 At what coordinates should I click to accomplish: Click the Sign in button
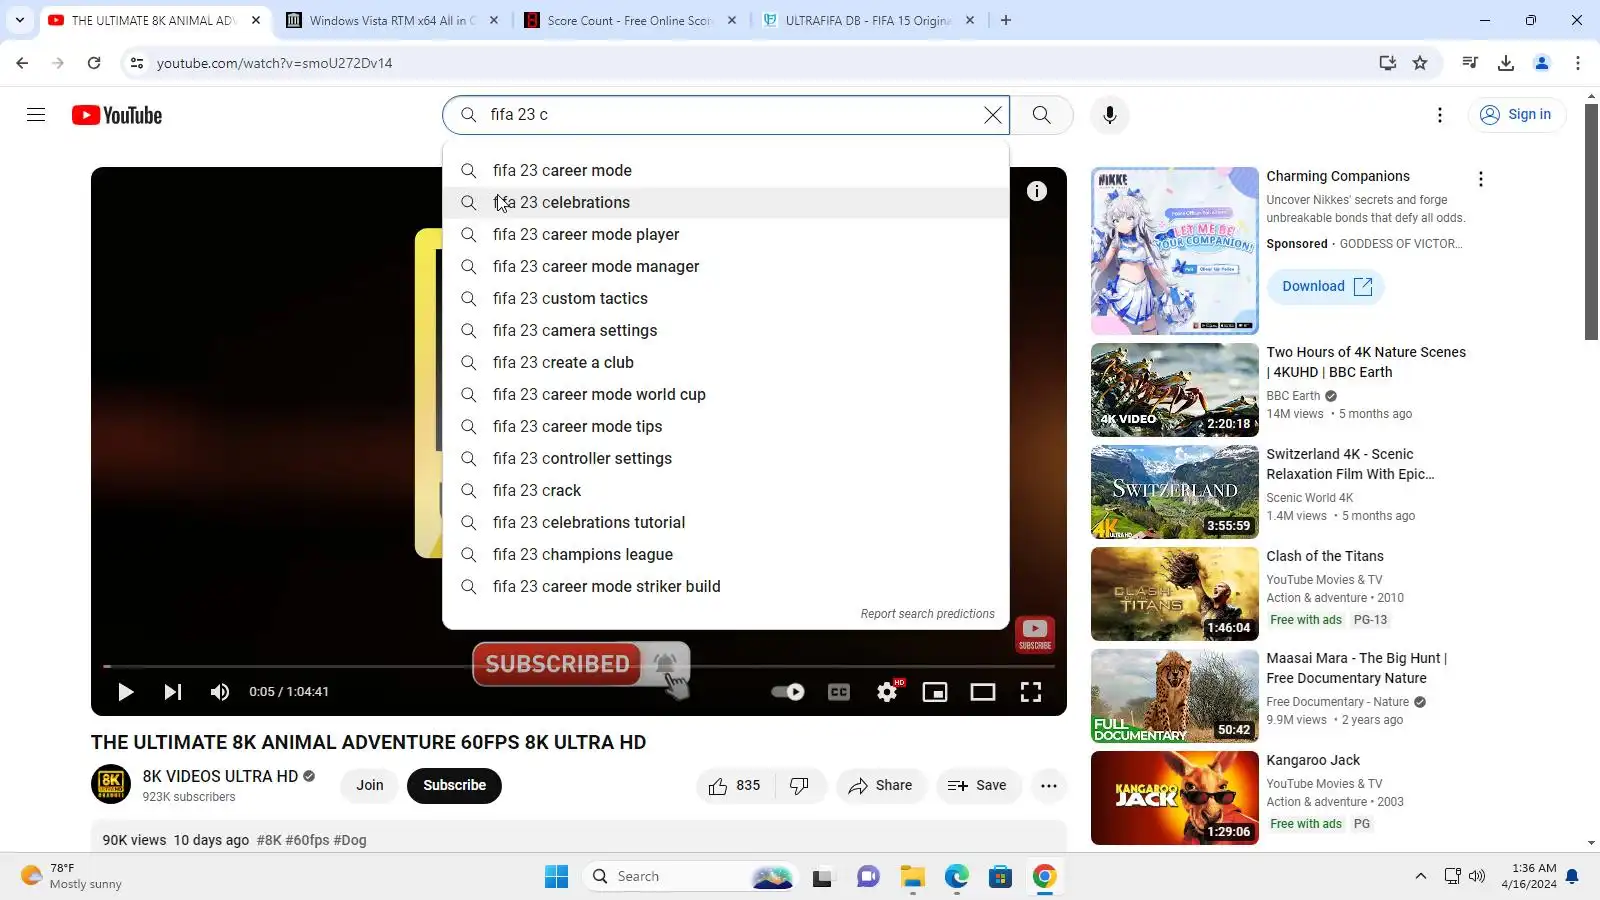click(1516, 115)
